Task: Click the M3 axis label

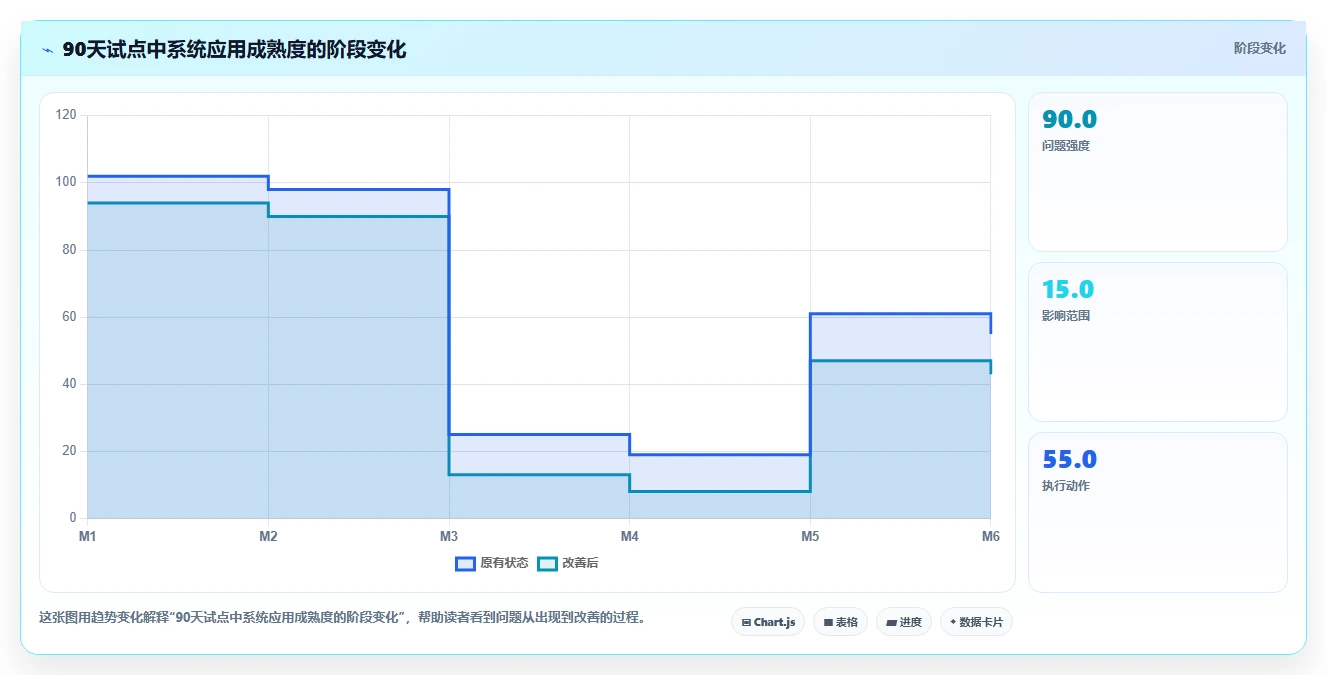Action: pyautogui.click(x=449, y=537)
